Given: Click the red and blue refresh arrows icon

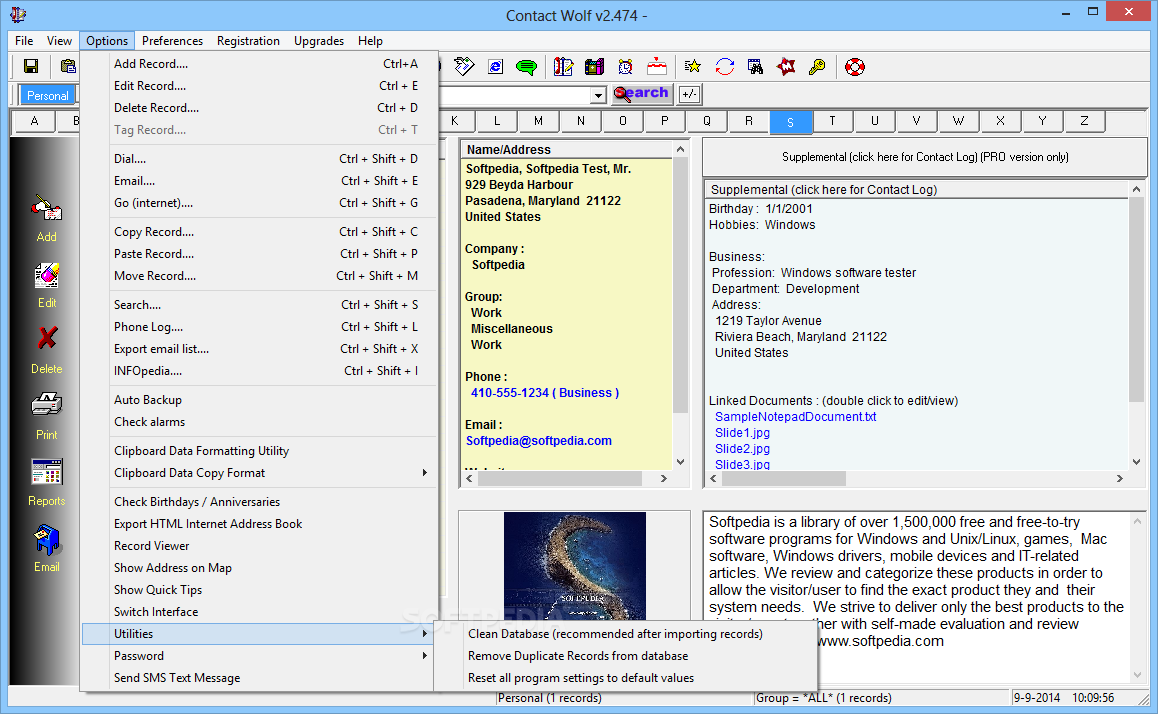Looking at the screenshot, I should click(724, 66).
